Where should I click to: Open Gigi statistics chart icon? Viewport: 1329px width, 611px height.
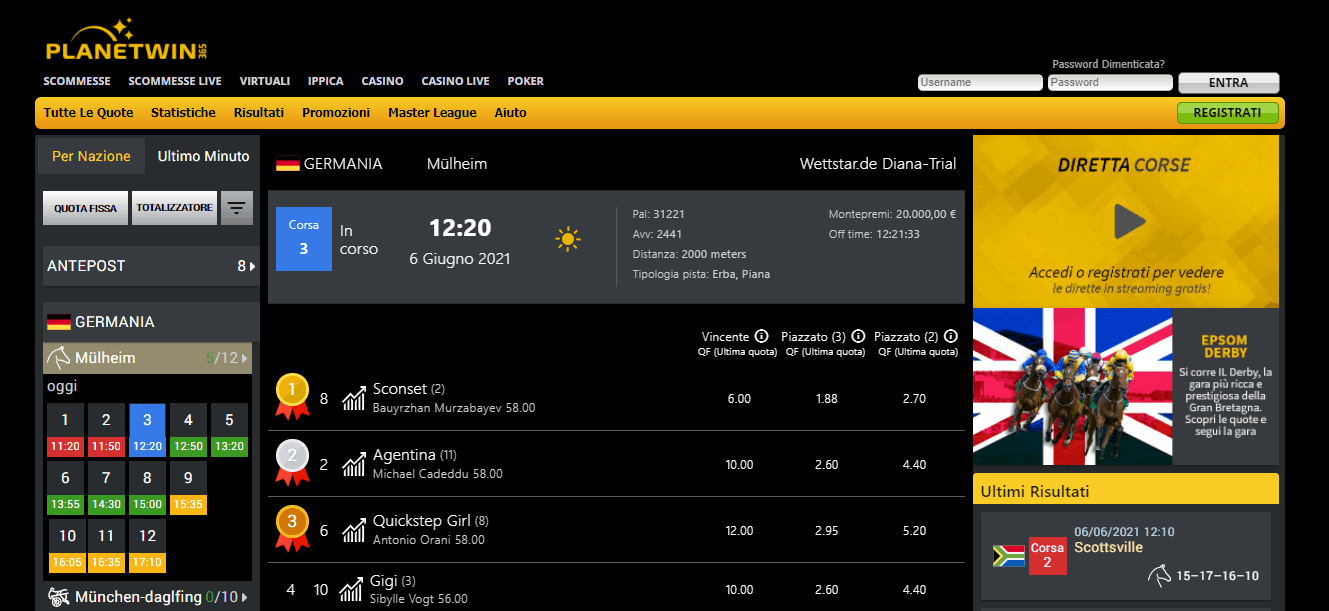click(x=351, y=590)
